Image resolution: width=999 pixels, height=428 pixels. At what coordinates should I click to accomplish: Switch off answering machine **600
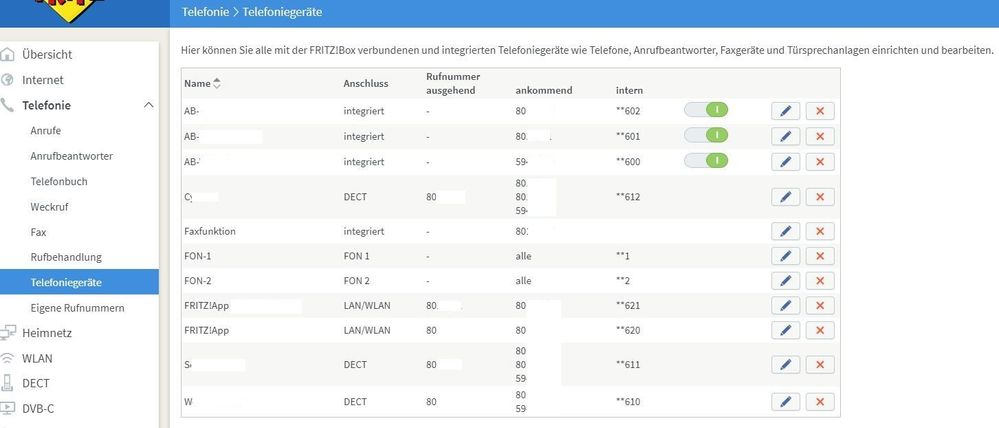tap(706, 160)
